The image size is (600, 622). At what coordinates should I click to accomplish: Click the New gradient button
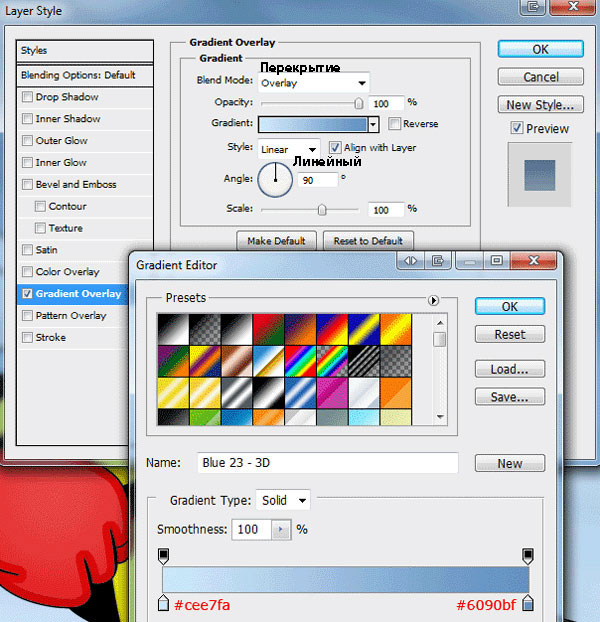pyautogui.click(x=510, y=463)
